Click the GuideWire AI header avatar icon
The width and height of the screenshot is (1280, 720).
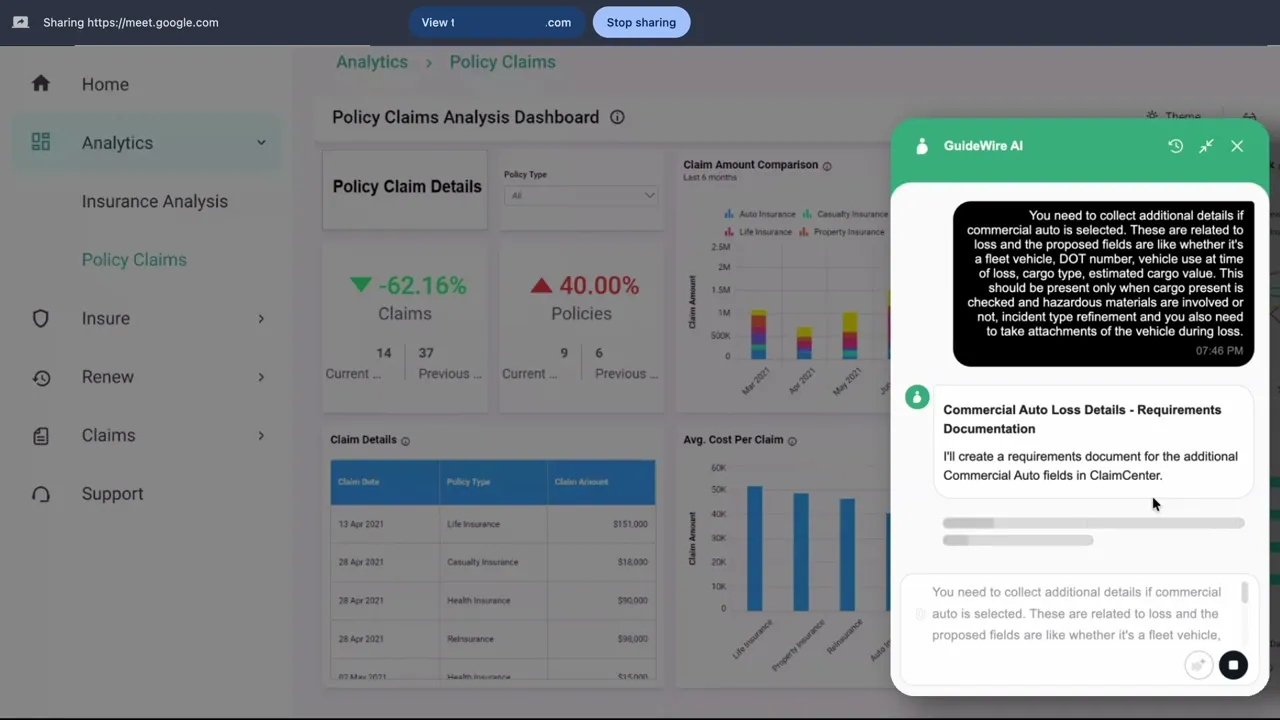pyautogui.click(x=922, y=146)
